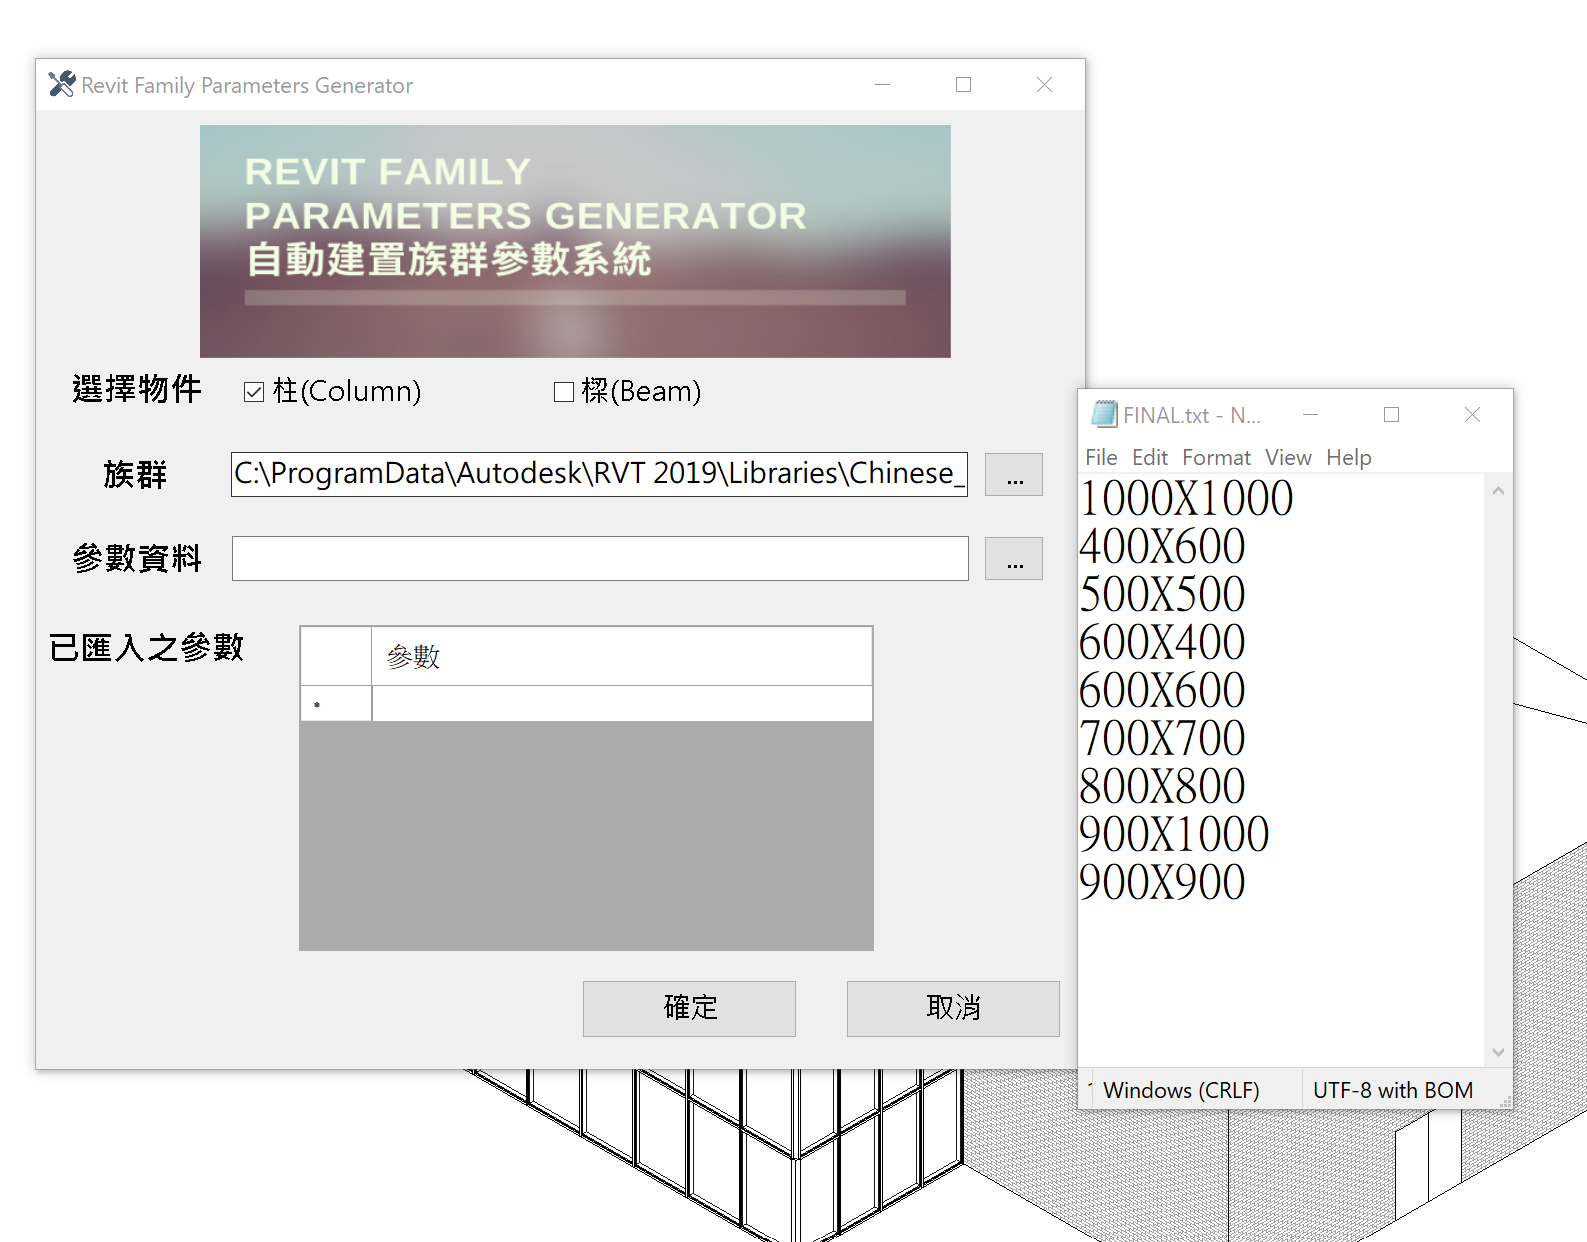The height and width of the screenshot is (1242, 1587).
Task: Click the 600X400 line in Notepad
Action: 1162,643
